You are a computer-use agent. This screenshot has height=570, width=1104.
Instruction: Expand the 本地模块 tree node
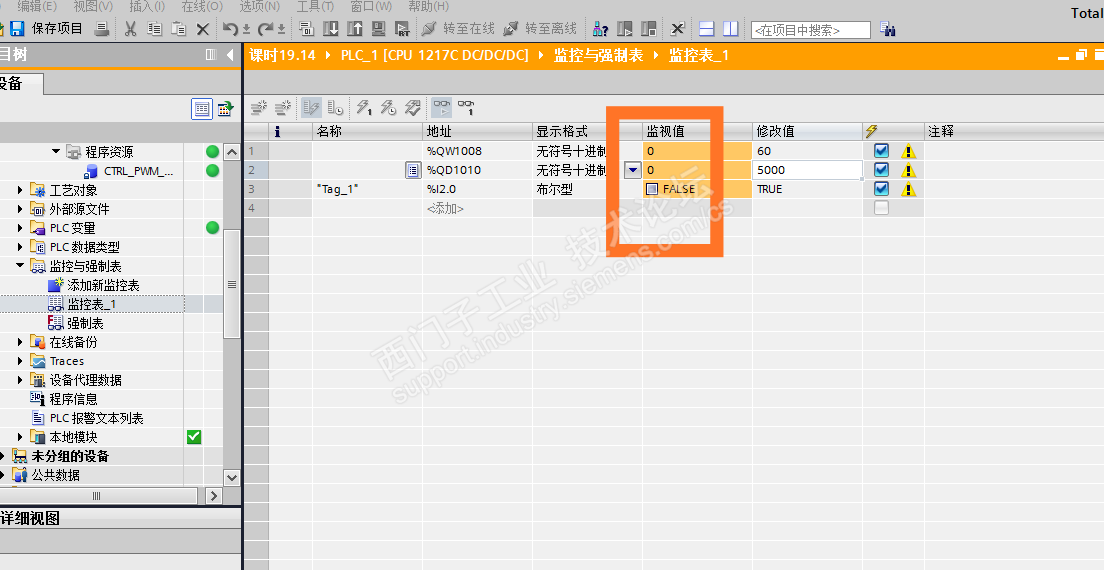click(x=20, y=437)
